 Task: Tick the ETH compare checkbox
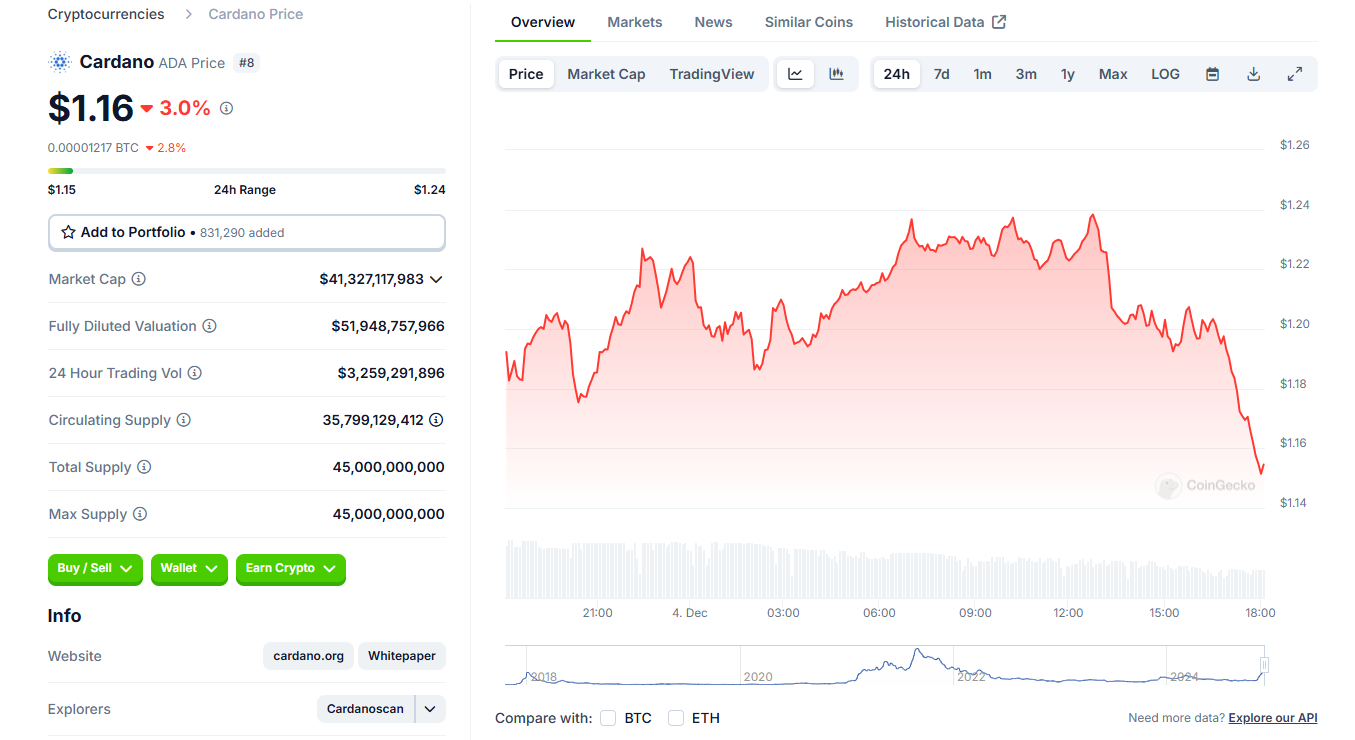[x=676, y=718]
